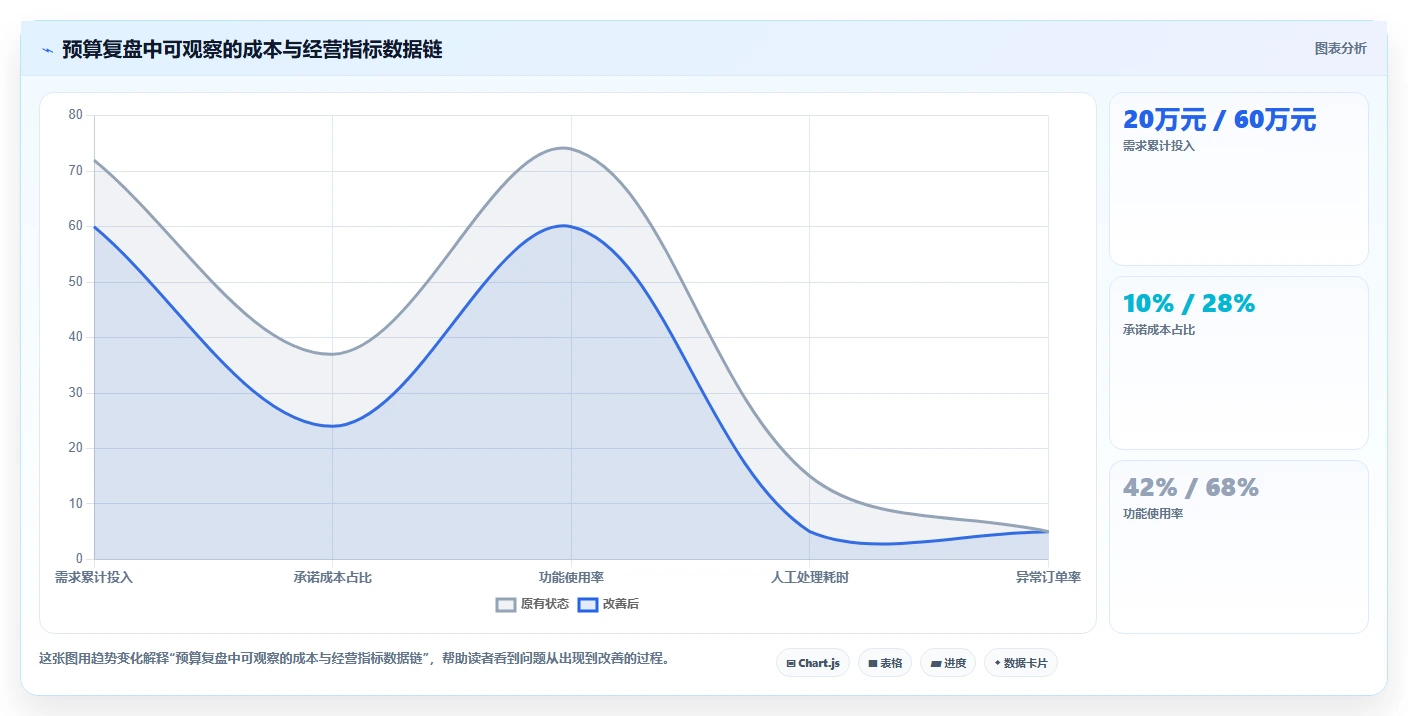Click the 原有状态 gray legend swatch
The width and height of the screenshot is (1408, 716).
pyautogui.click(x=506, y=604)
